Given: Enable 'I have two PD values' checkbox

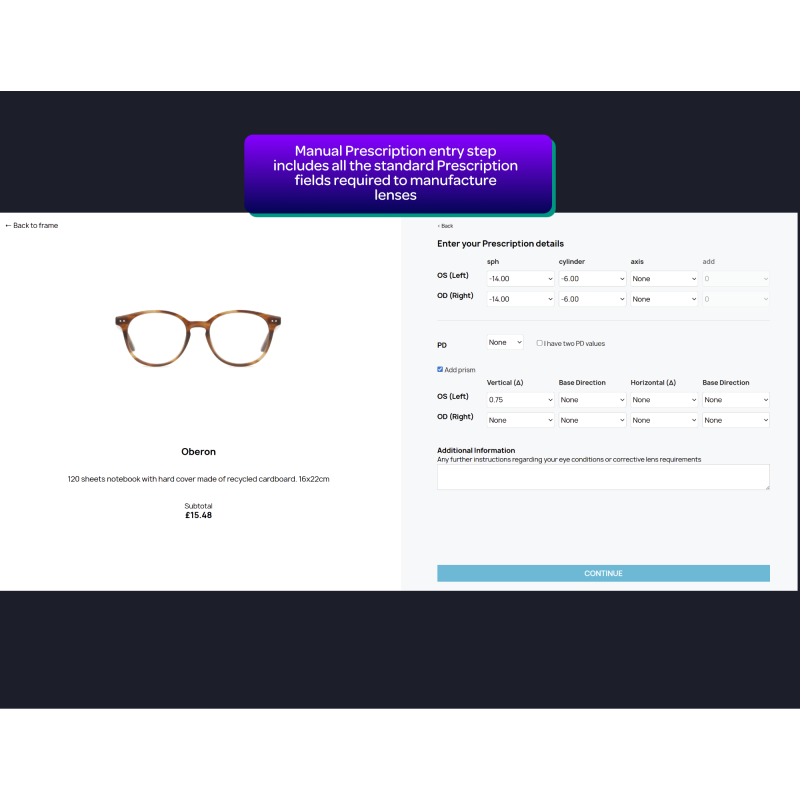Looking at the screenshot, I should pos(540,343).
